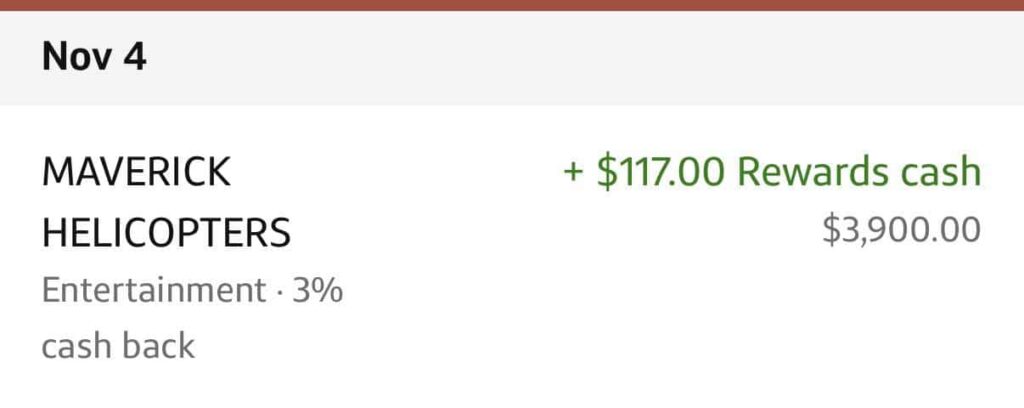
Task: Select the + $117.00 Rewards cash amount
Action: tap(772, 172)
